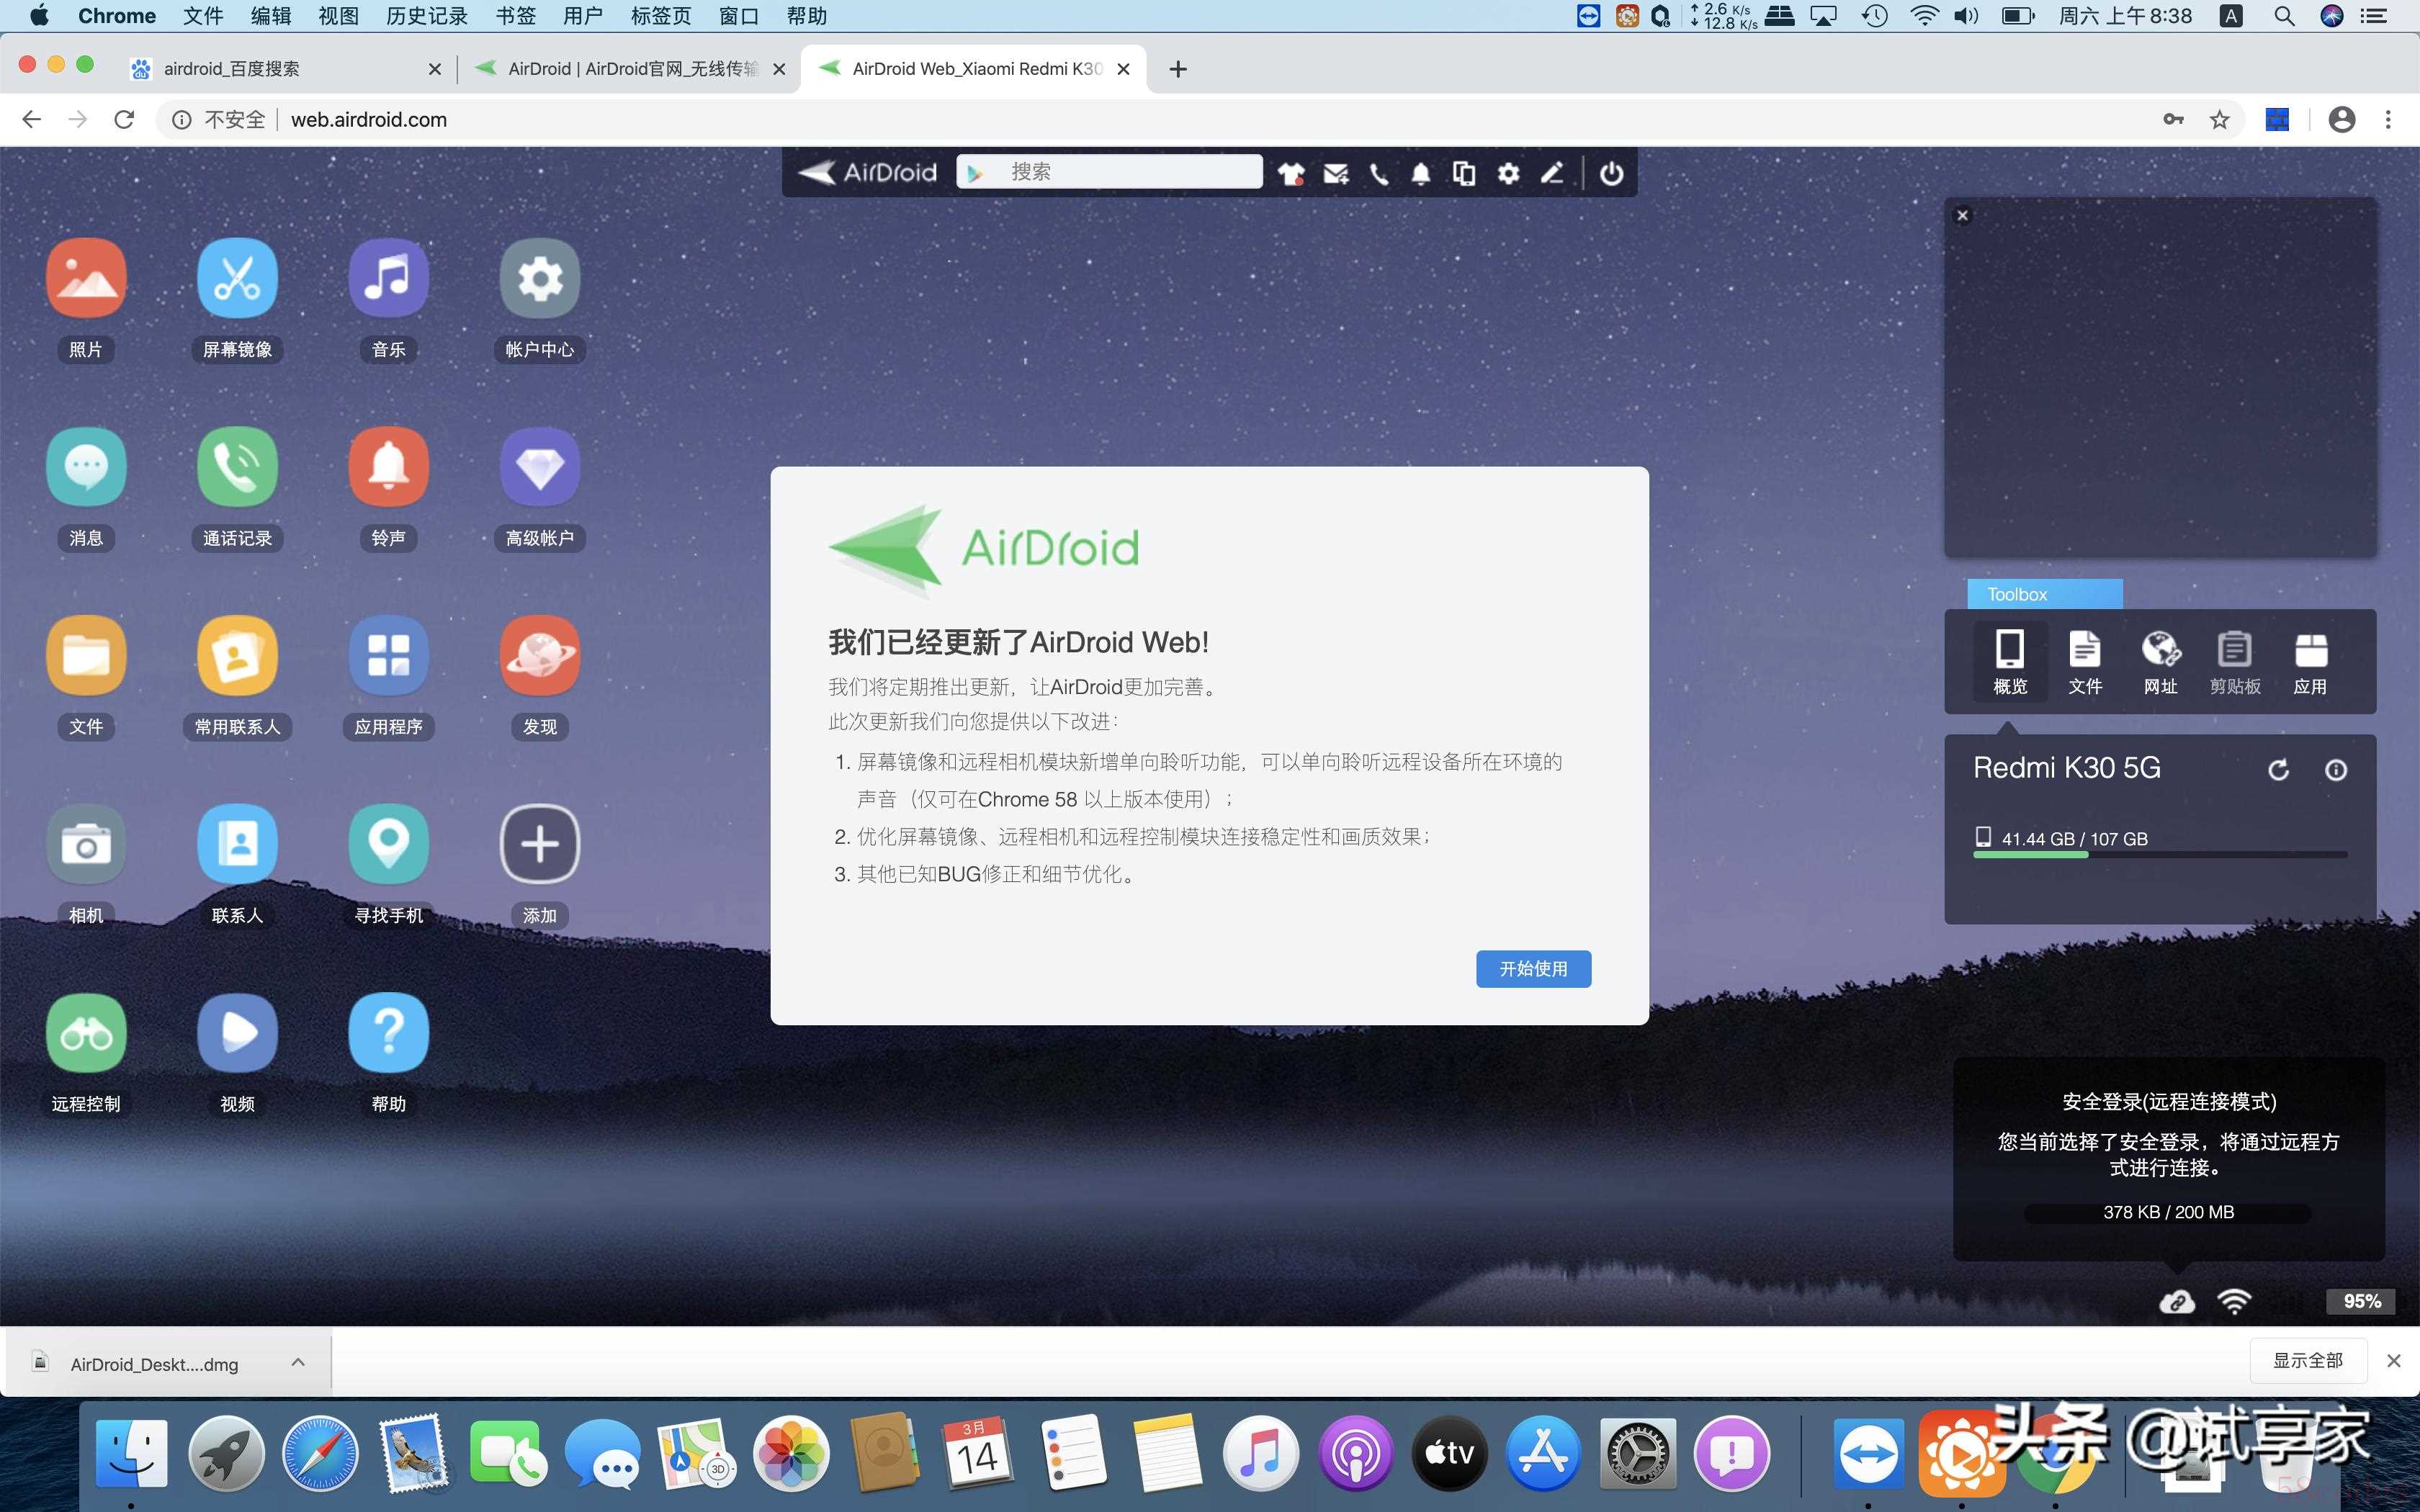
Task: Click the 不安全 site info indicator
Action: [x=220, y=119]
